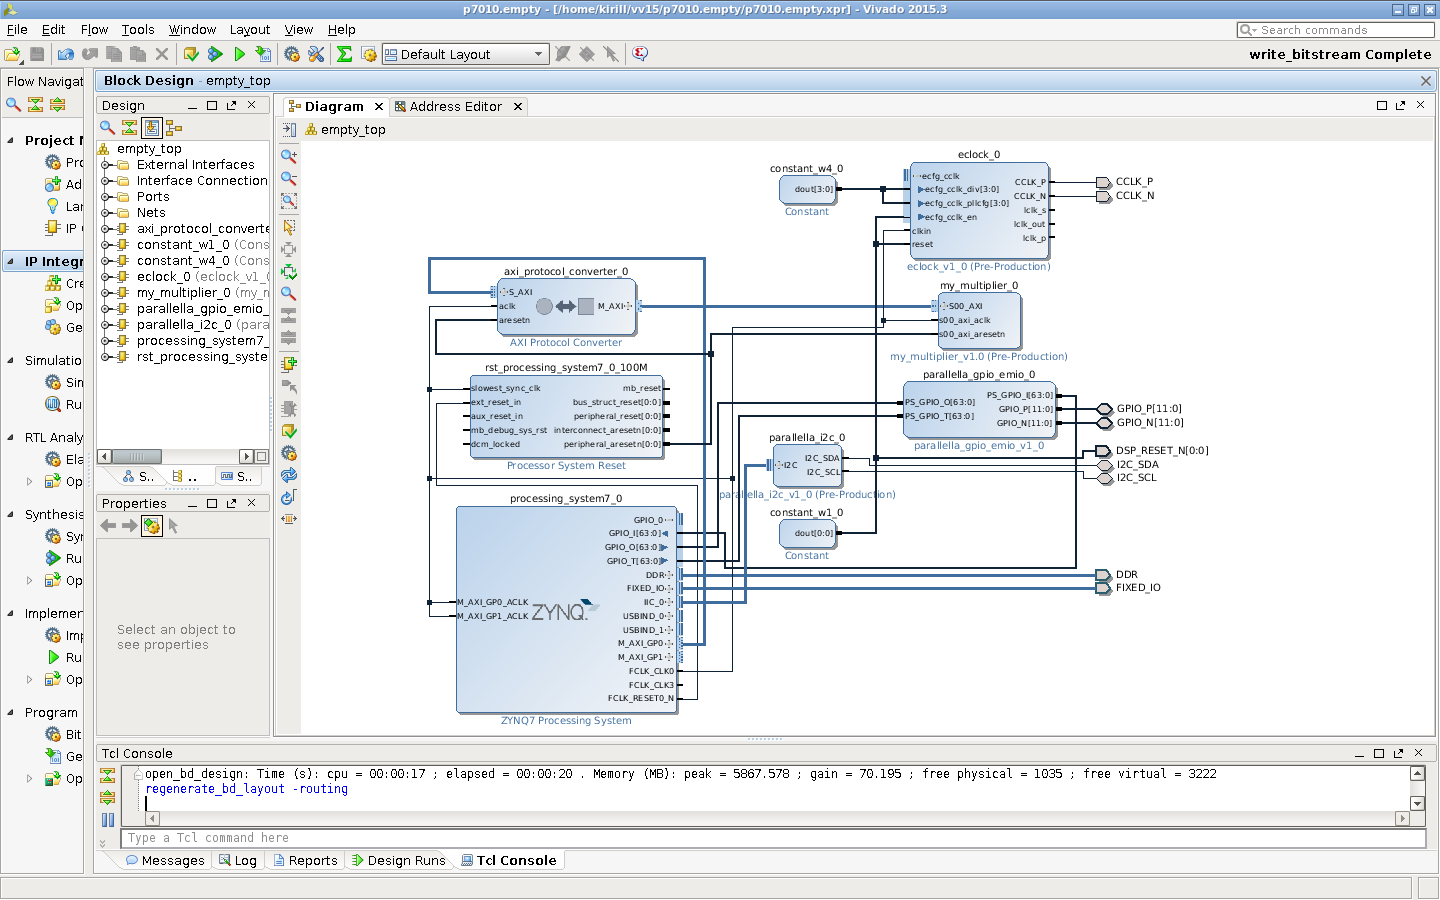
Task: Expand the External Interfaces tree node
Action: tap(105, 165)
